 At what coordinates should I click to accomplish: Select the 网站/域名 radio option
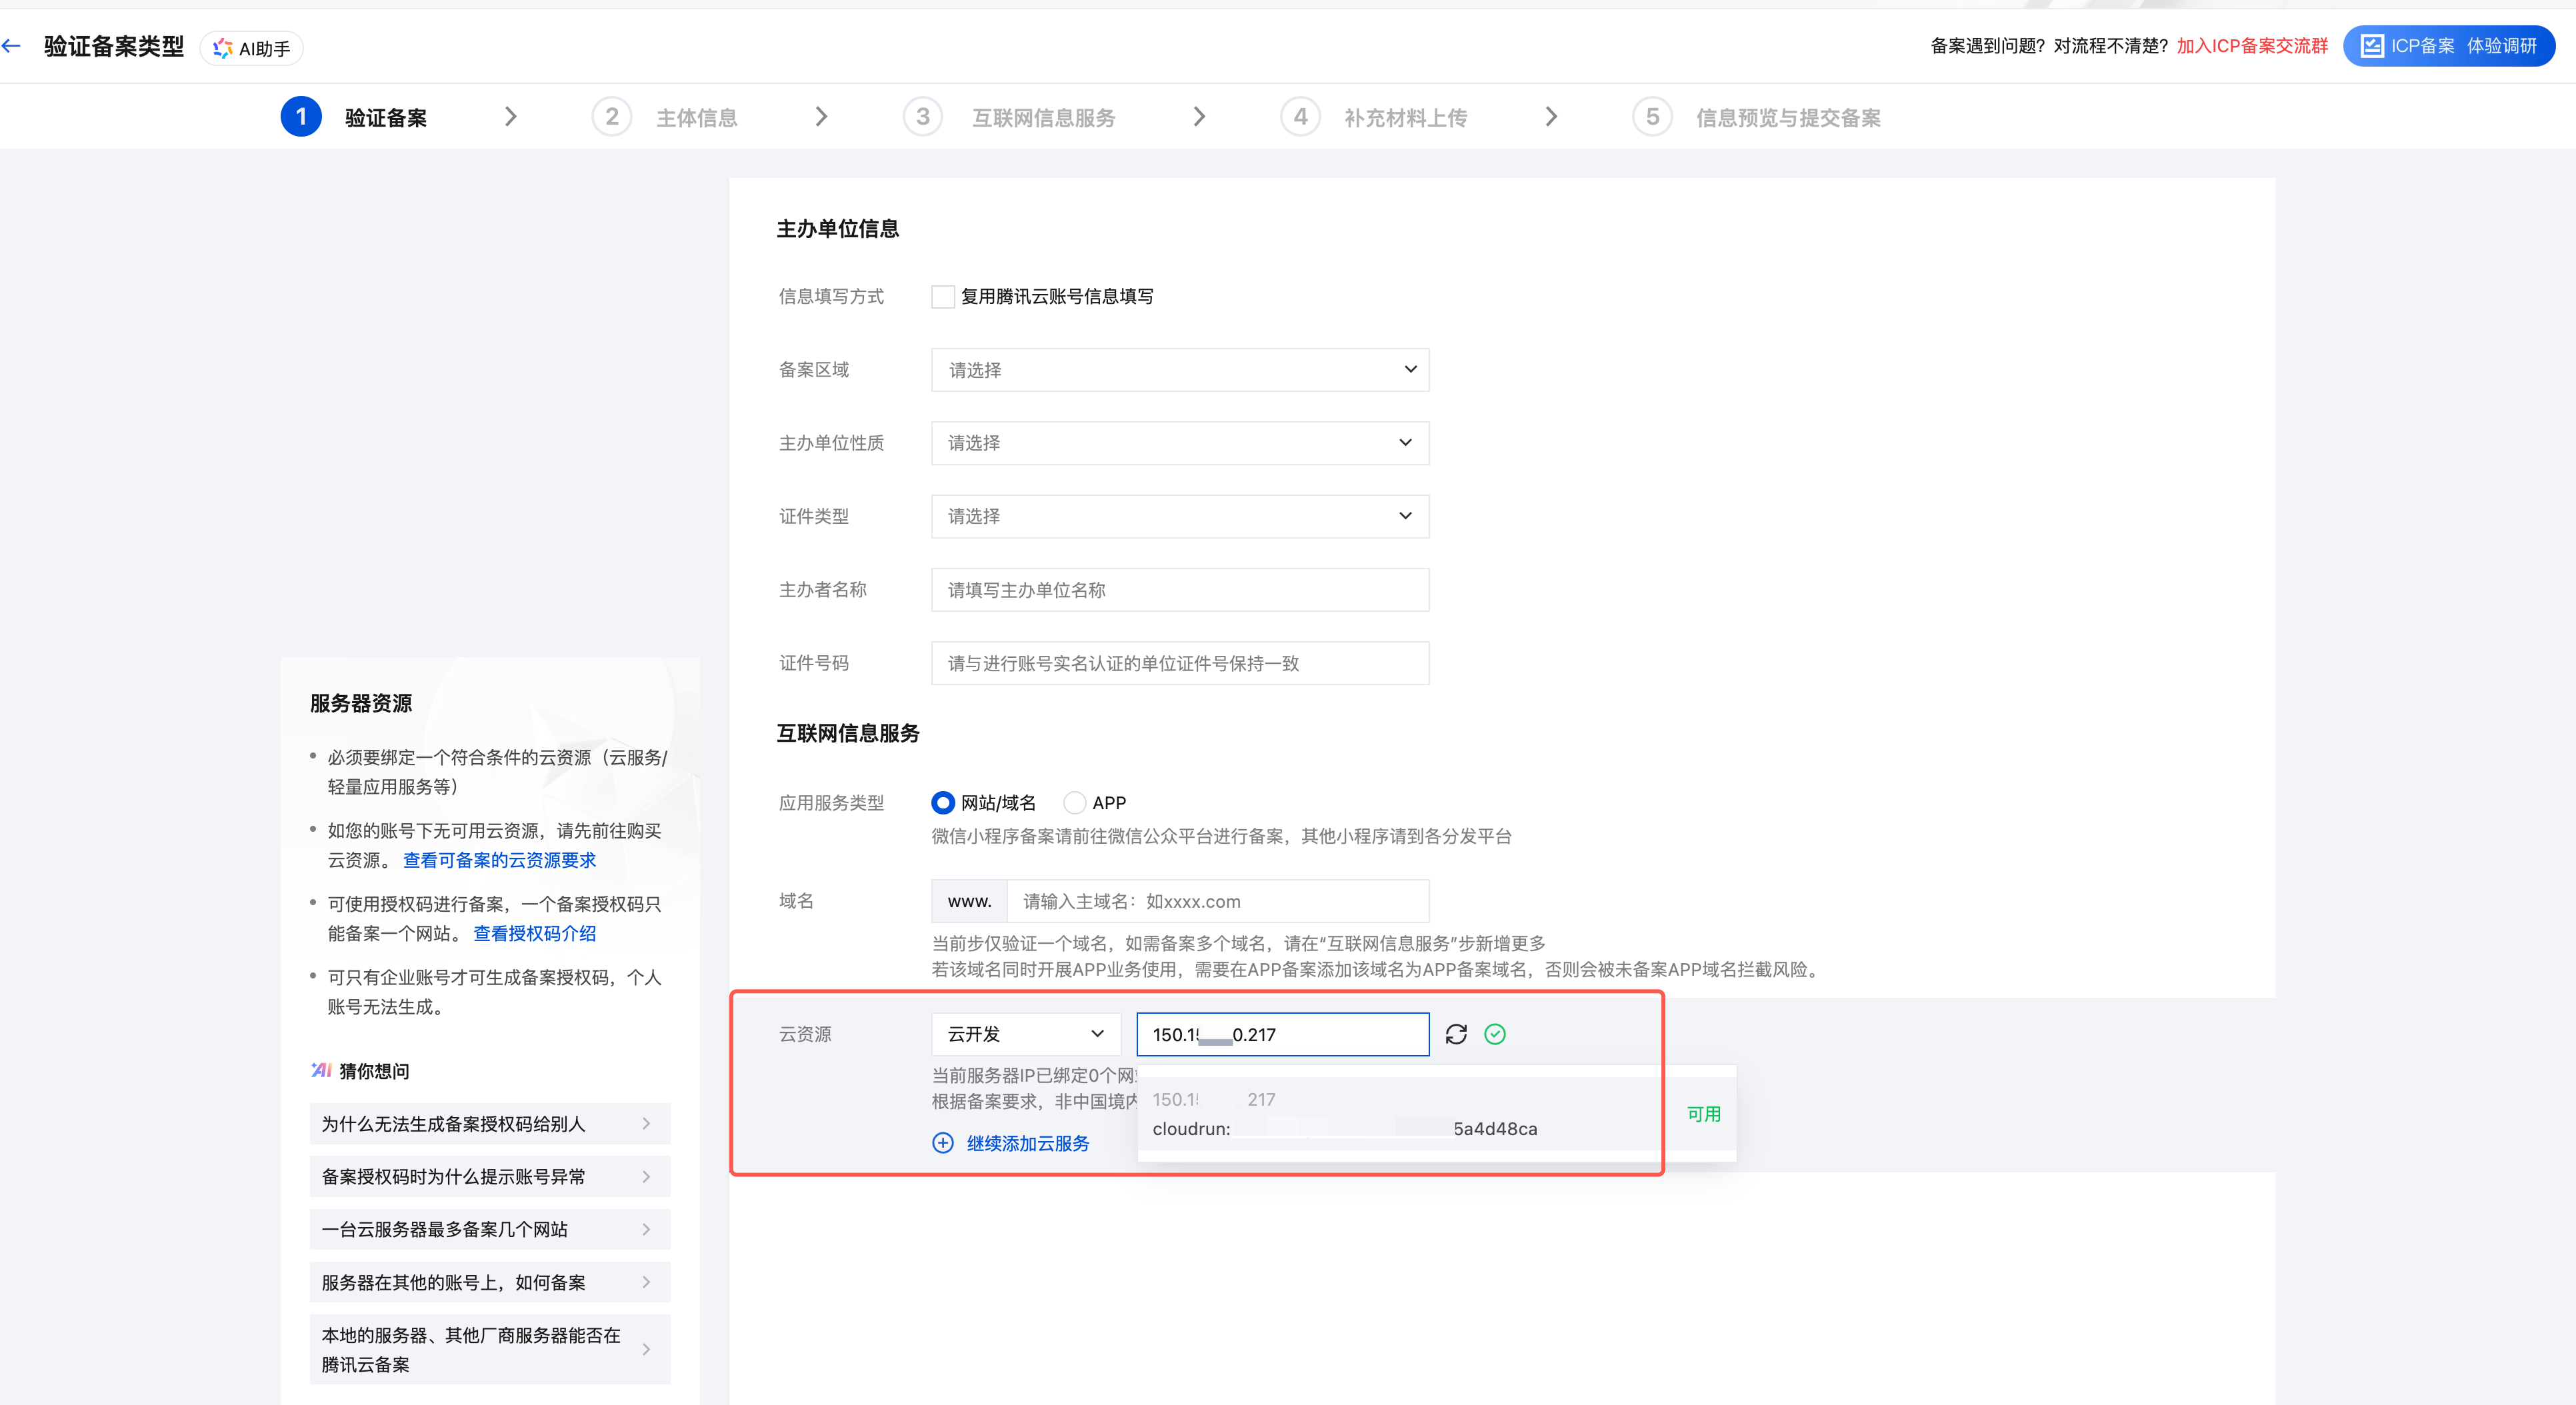[x=941, y=803]
